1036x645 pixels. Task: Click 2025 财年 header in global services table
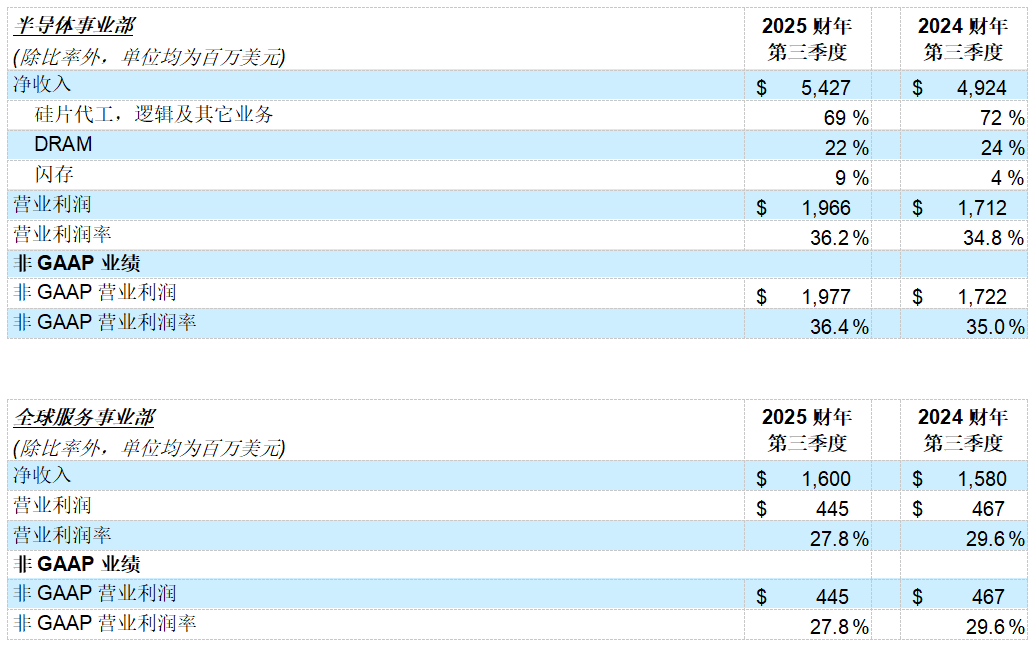pyautogui.click(x=806, y=417)
